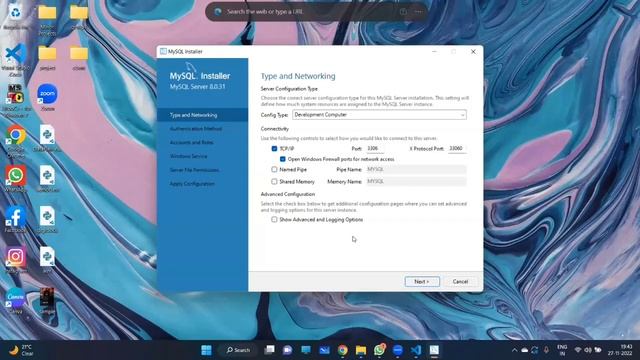The image size is (640, 360).
Task: Click the microphone tray icon
Action: pos(546,350)
